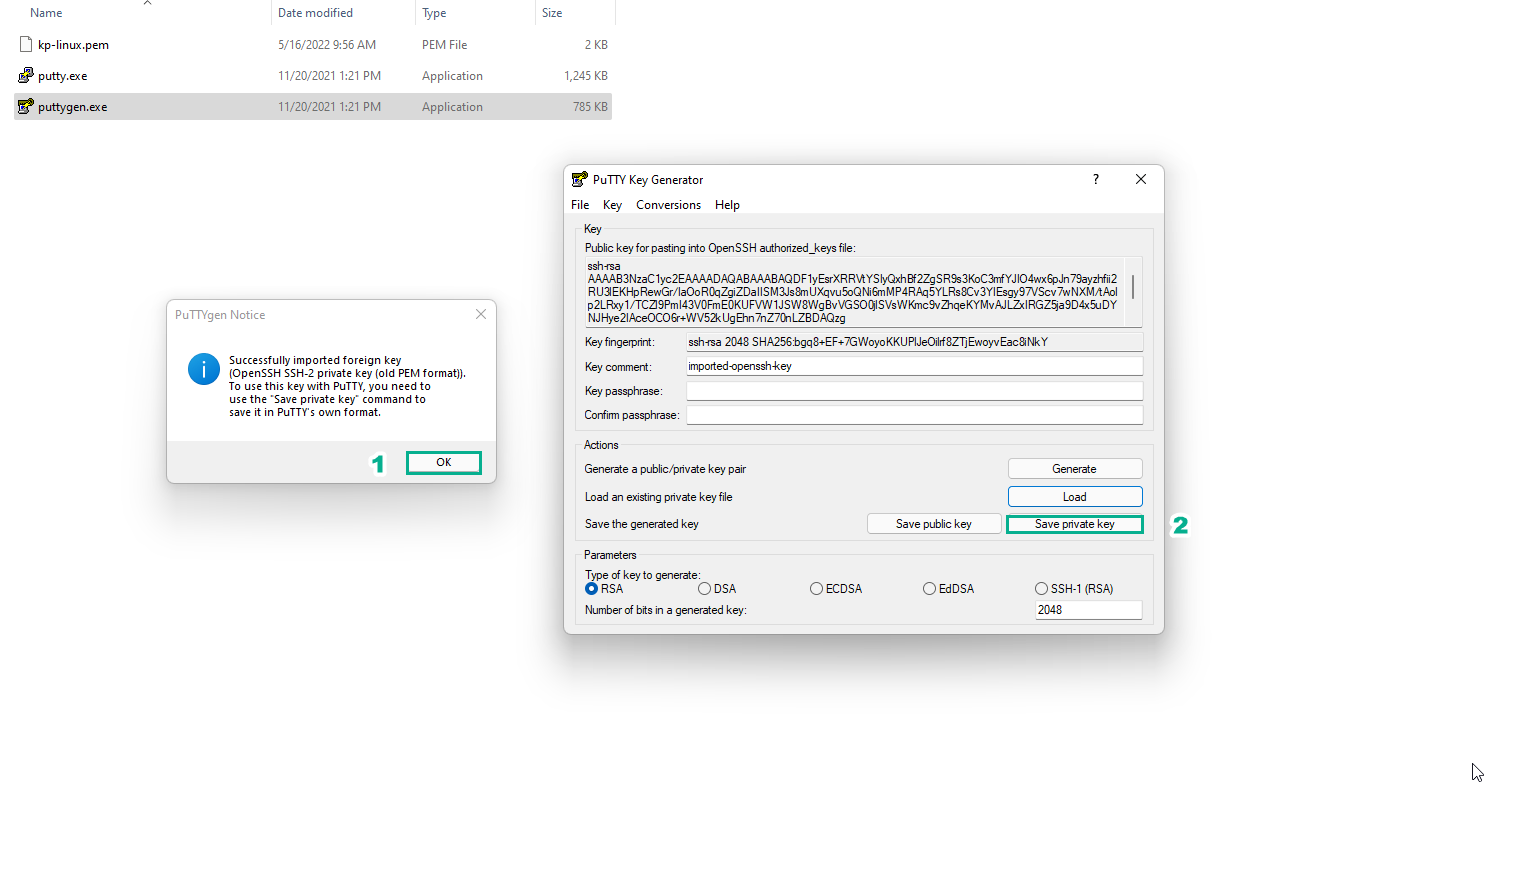Viewport: 1524px width, 877px height.
Task: Click the question mark help button in PuTTY Key Generator
Action: (1096, 179)
